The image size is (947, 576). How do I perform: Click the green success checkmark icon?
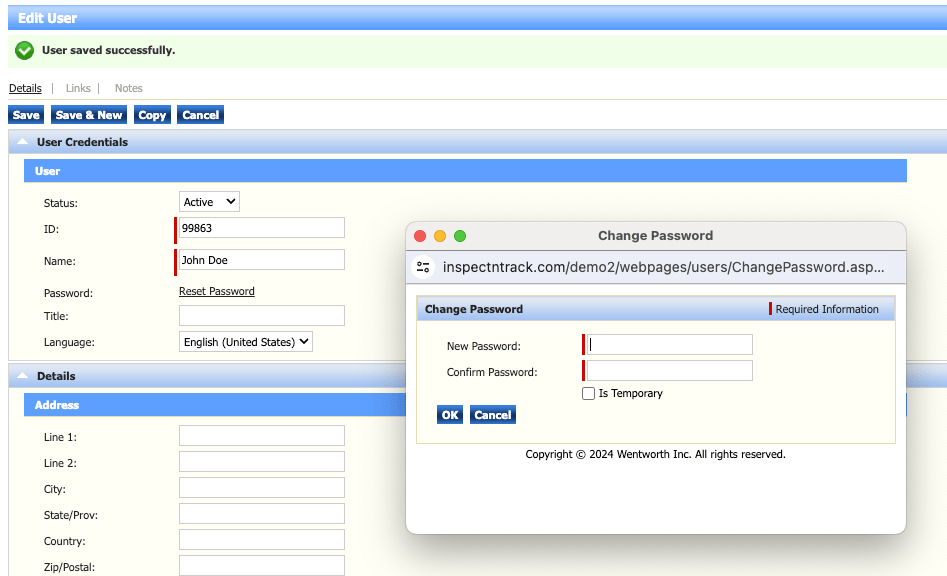tap(24, 49)
